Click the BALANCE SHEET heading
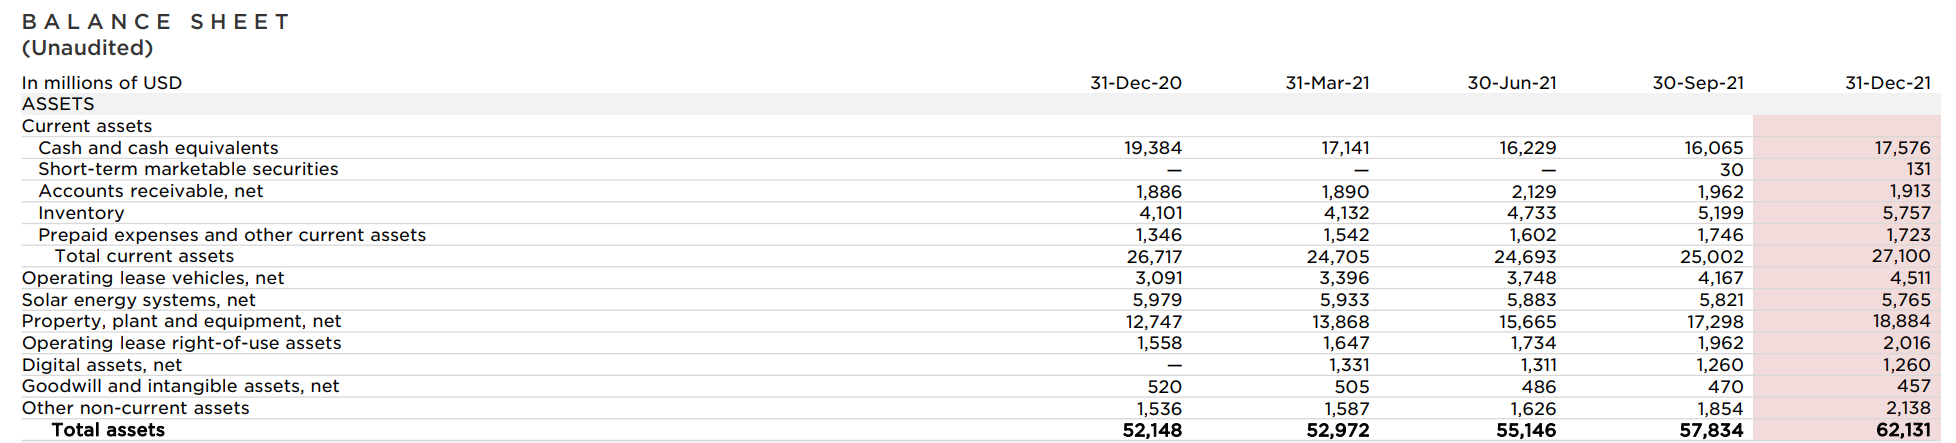 pos(155,22)
